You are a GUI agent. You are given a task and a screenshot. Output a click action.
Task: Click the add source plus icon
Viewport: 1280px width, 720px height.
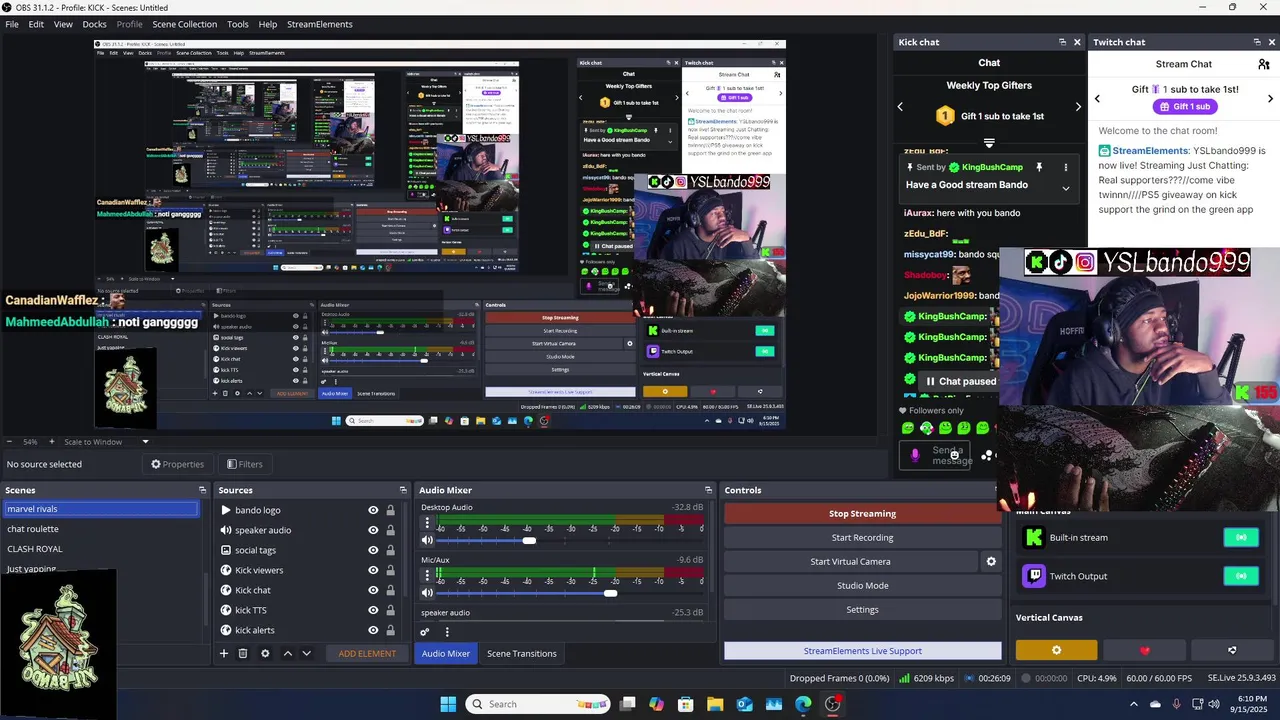(x=224, y=653)
